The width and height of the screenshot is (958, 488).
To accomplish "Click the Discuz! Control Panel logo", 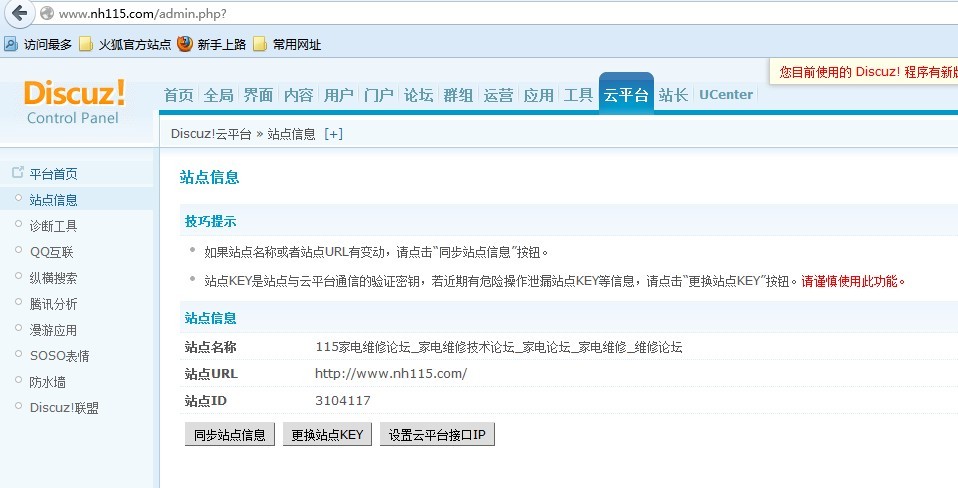I will point(74,101).
